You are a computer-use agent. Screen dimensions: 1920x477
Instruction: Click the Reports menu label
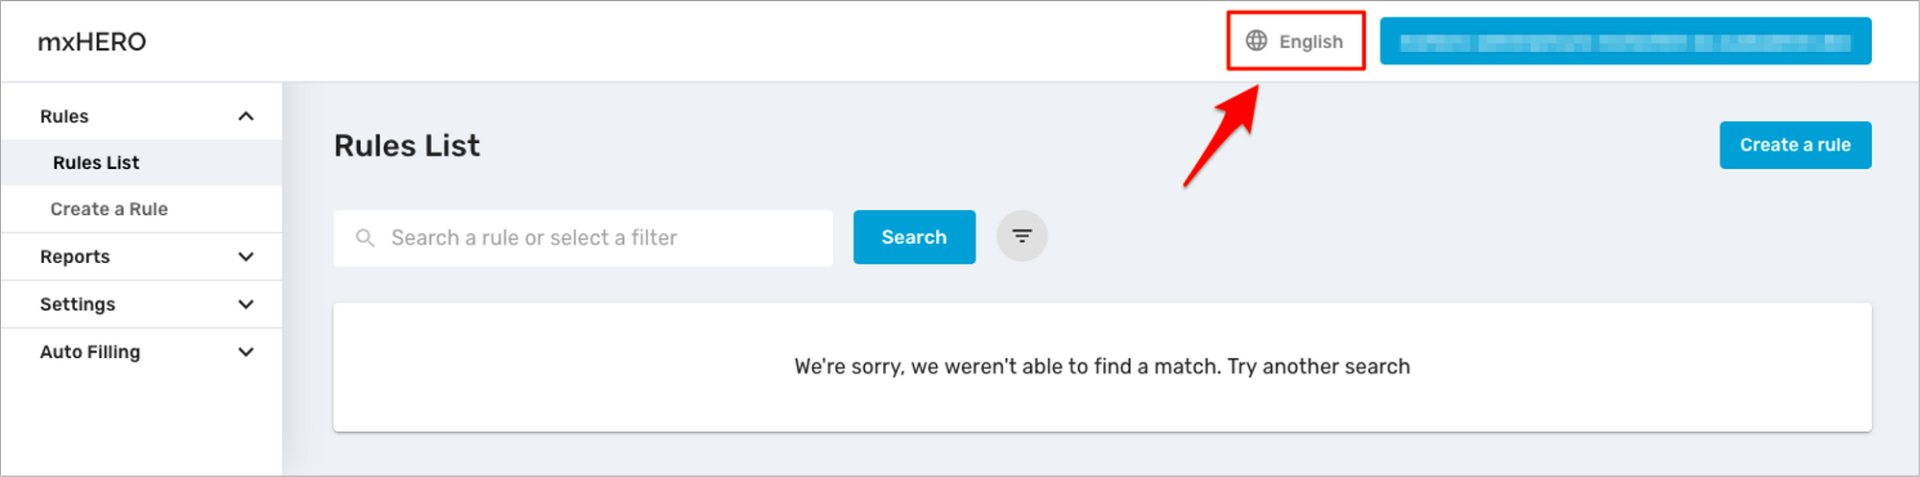pyautogui.click(x=75, y=257)
